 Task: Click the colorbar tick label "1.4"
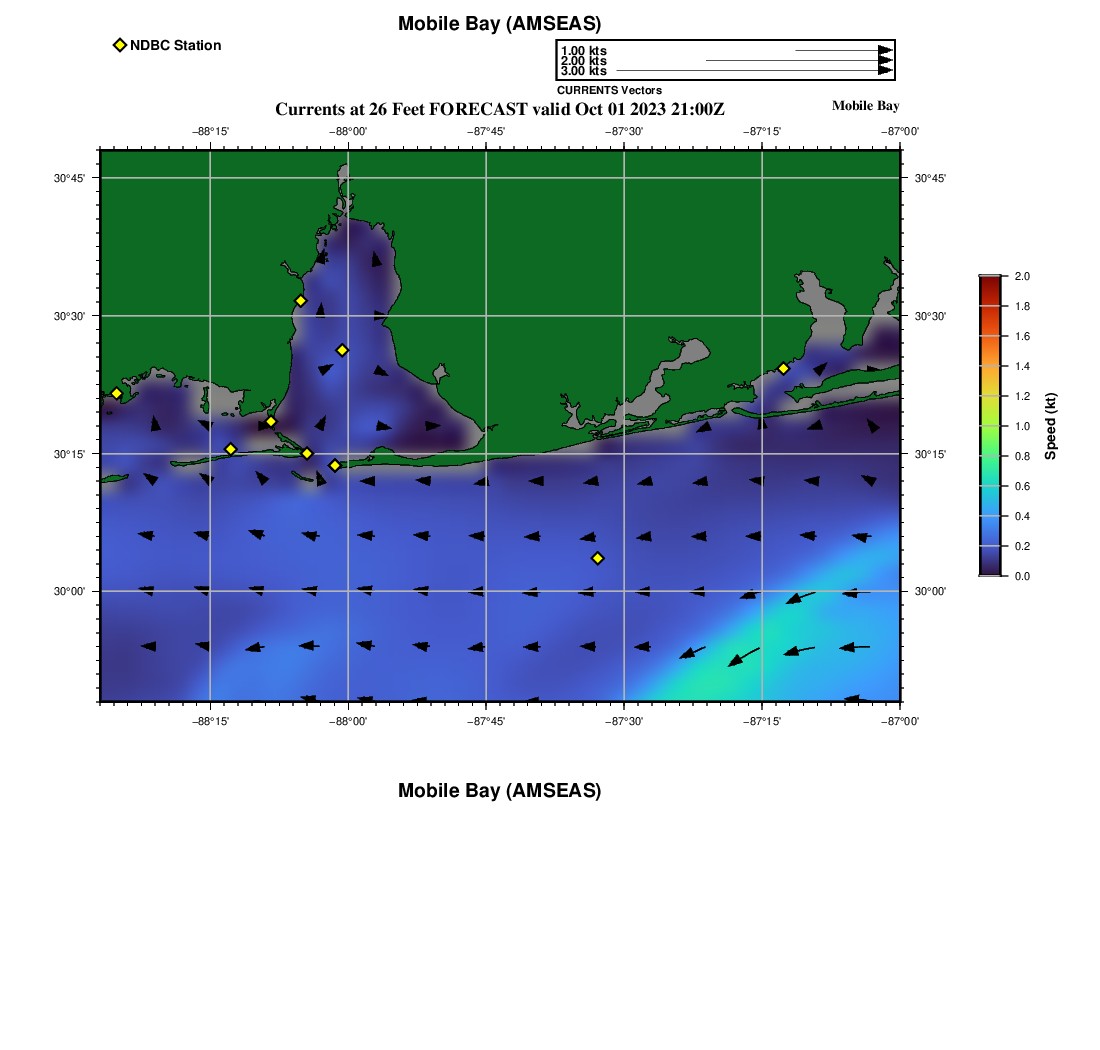point(1022,366)
